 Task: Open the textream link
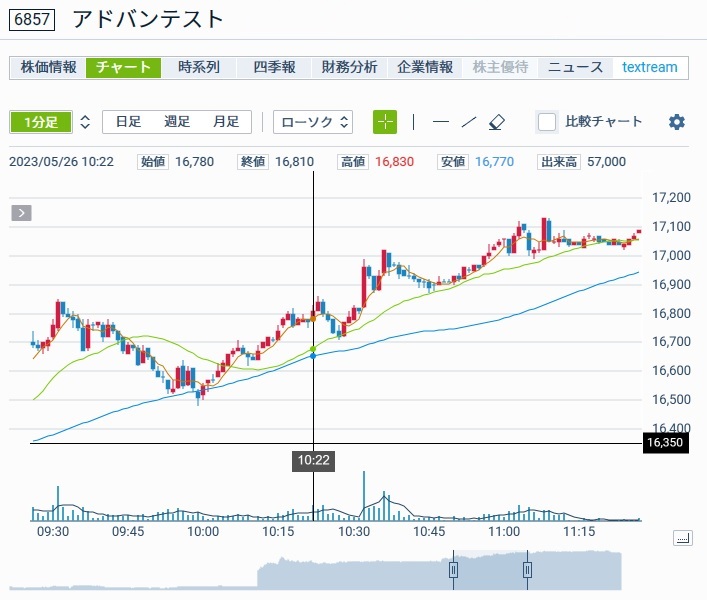649,67
